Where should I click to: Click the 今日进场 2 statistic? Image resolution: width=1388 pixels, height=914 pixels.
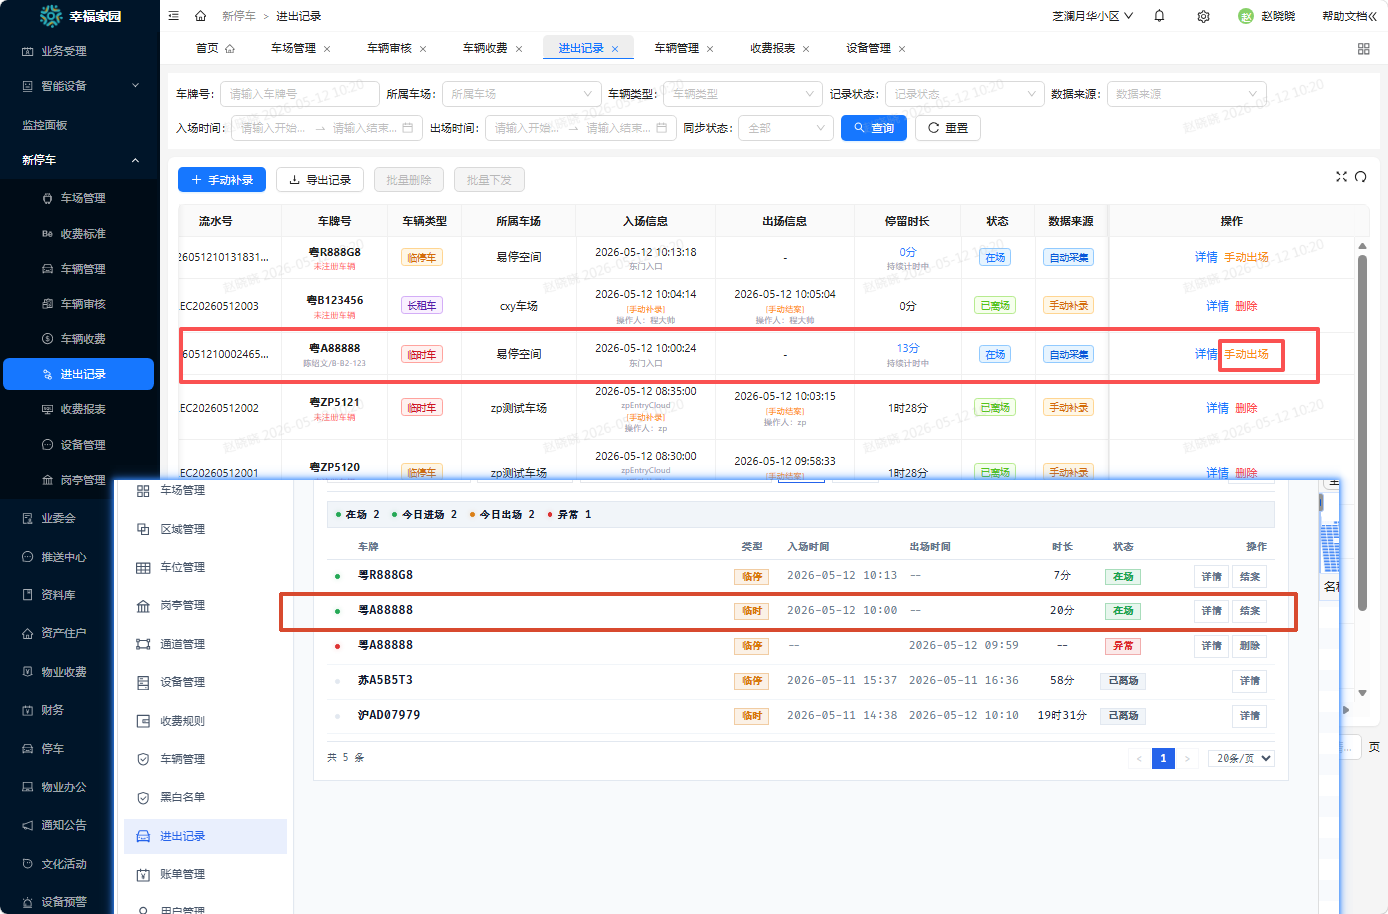coord(425,514)
